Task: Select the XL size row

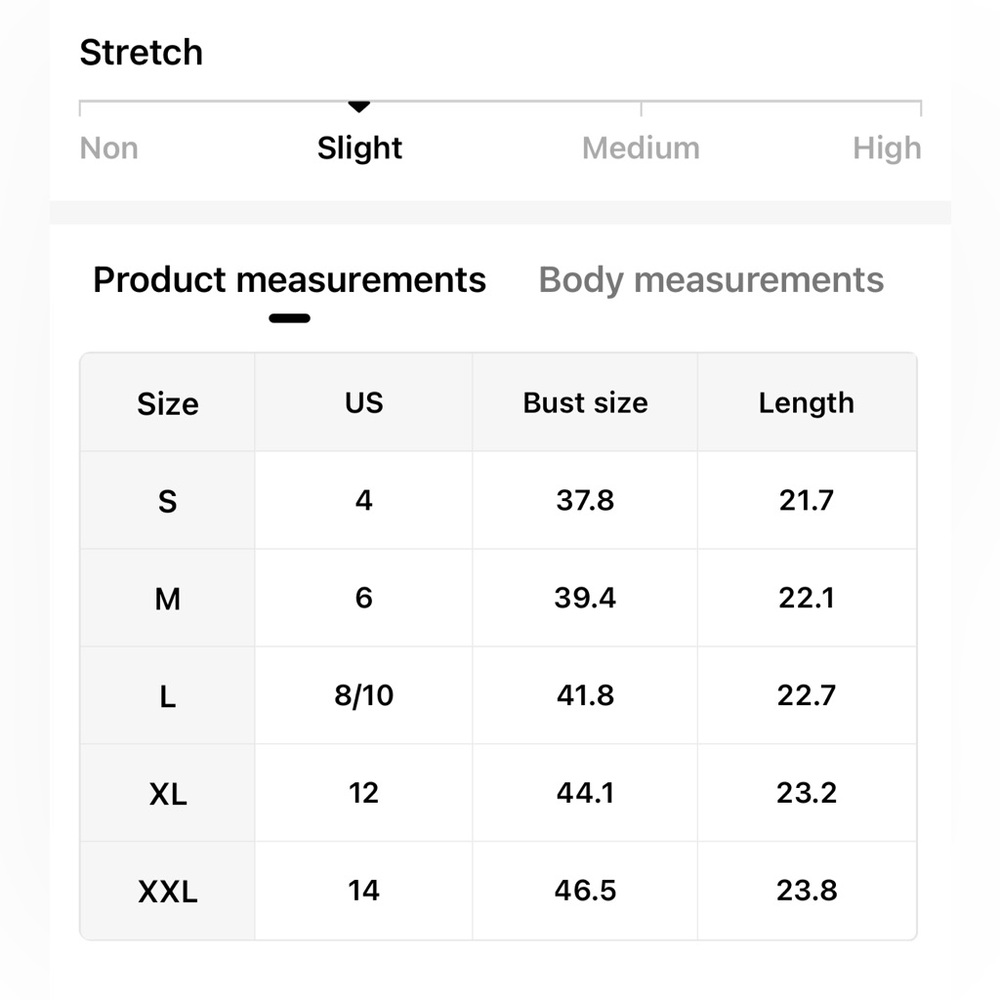Action: point(499,793)
